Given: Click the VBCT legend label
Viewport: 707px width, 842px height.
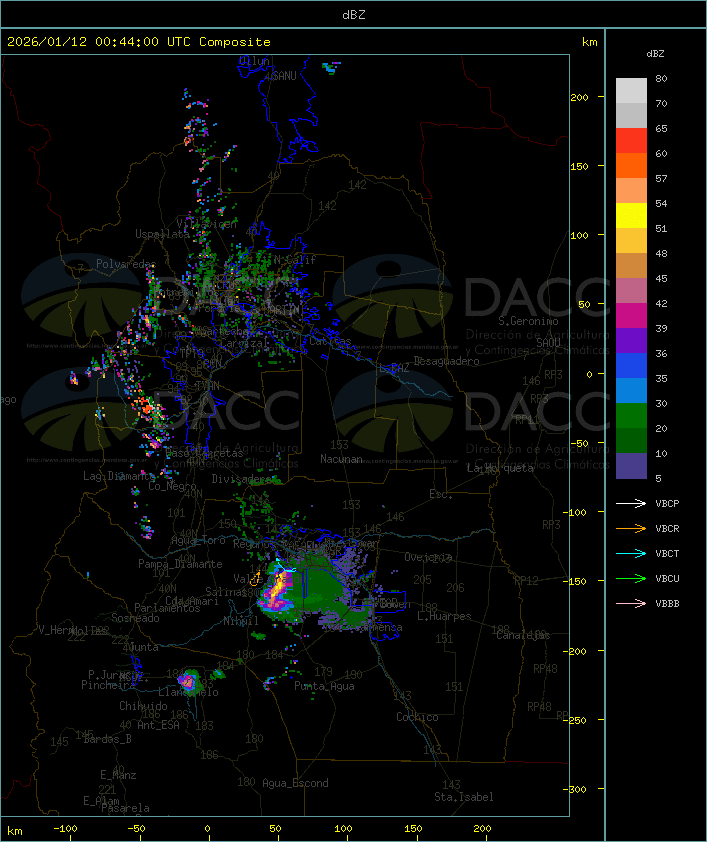Looking at the screenshot, I should pyautogui.click(x=667, y=554).
